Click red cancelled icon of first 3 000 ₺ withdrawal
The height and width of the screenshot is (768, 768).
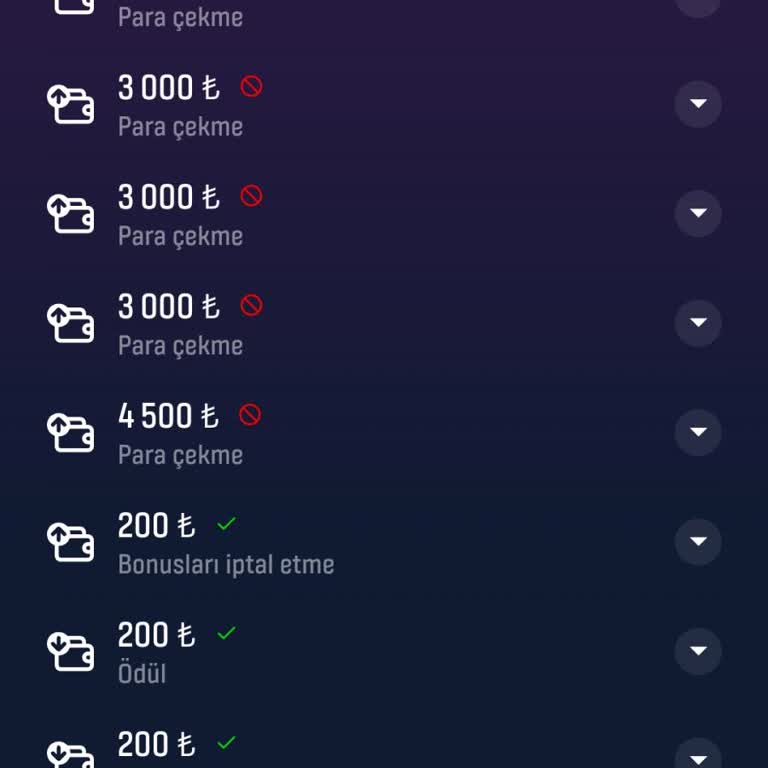(x=251, y=87)
